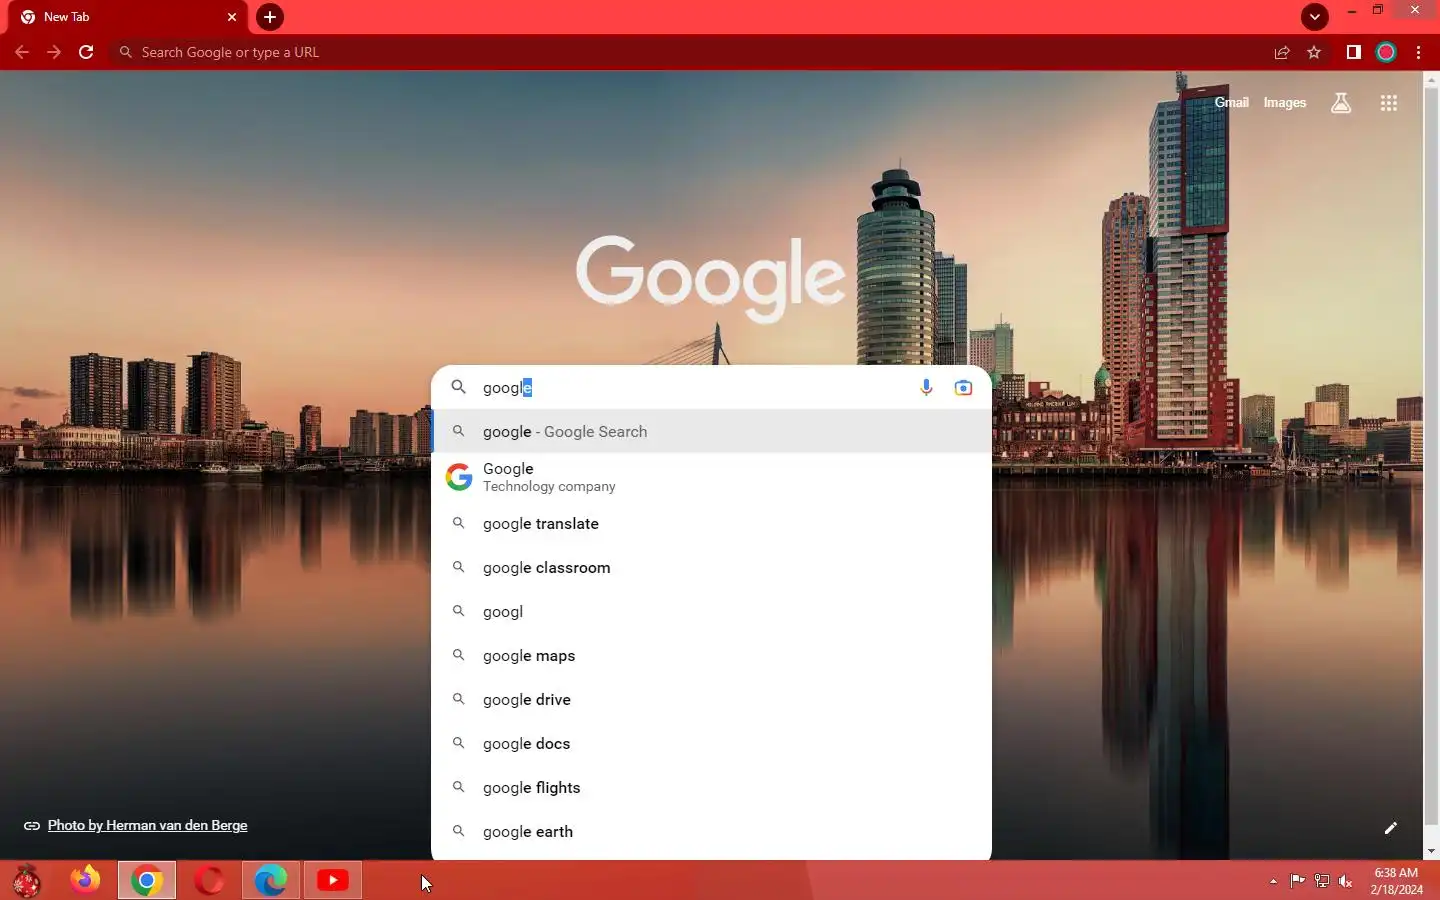
Task: Open the Images link
Action: pyautogui.click(x=1285, y=102)
